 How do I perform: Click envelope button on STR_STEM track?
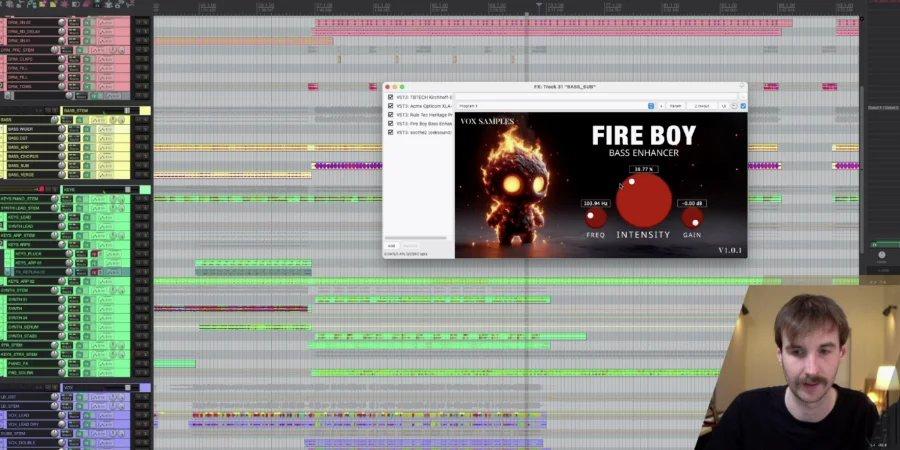(x=98, y=345)
